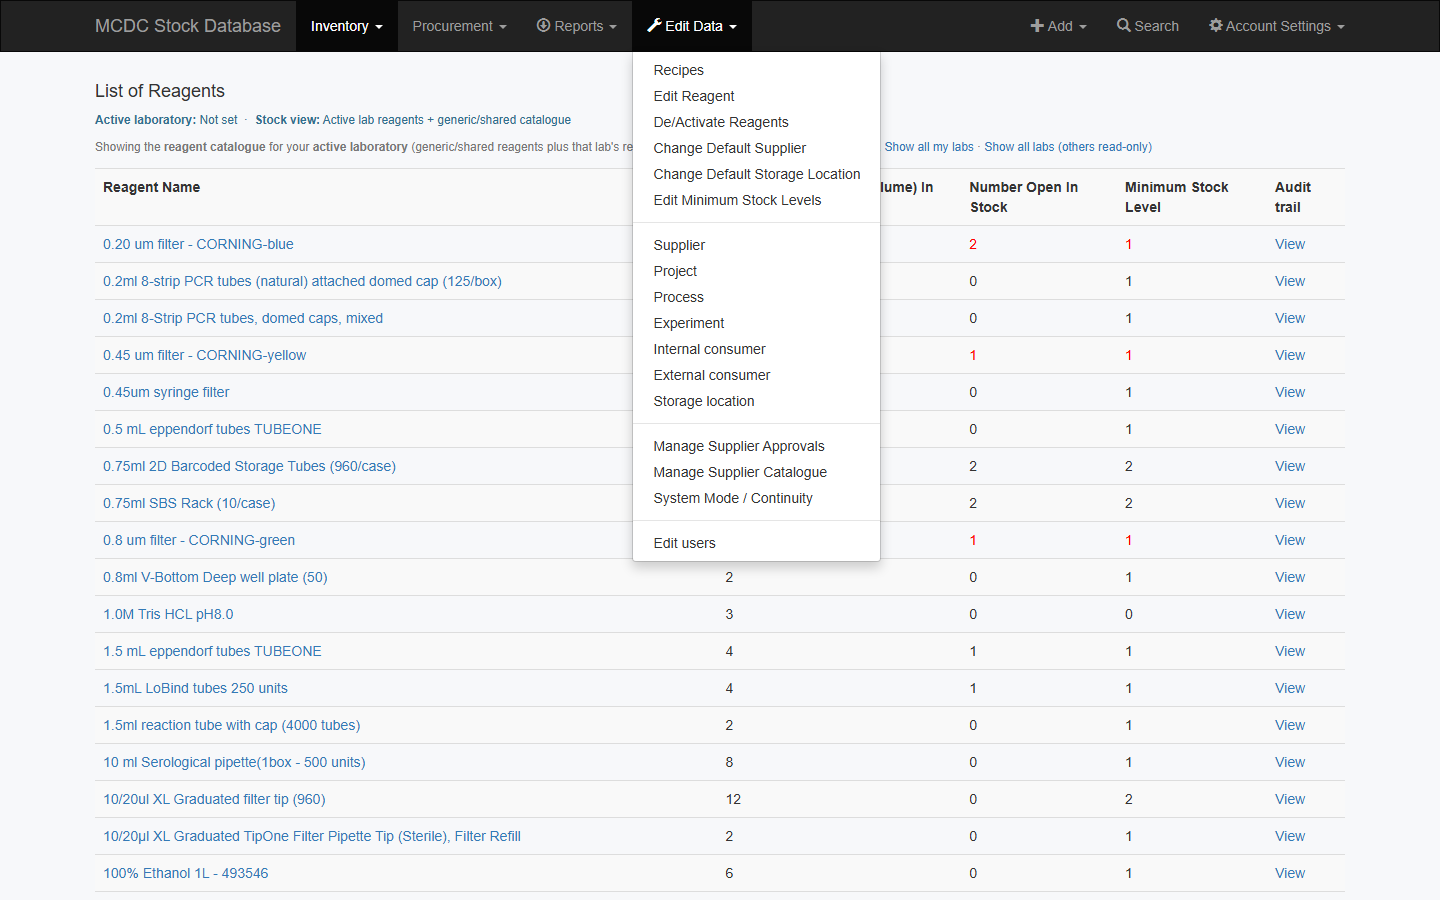The height and width of the screenshot is (900, 1440).
Task: Select External consumer option
Action: 756,375
